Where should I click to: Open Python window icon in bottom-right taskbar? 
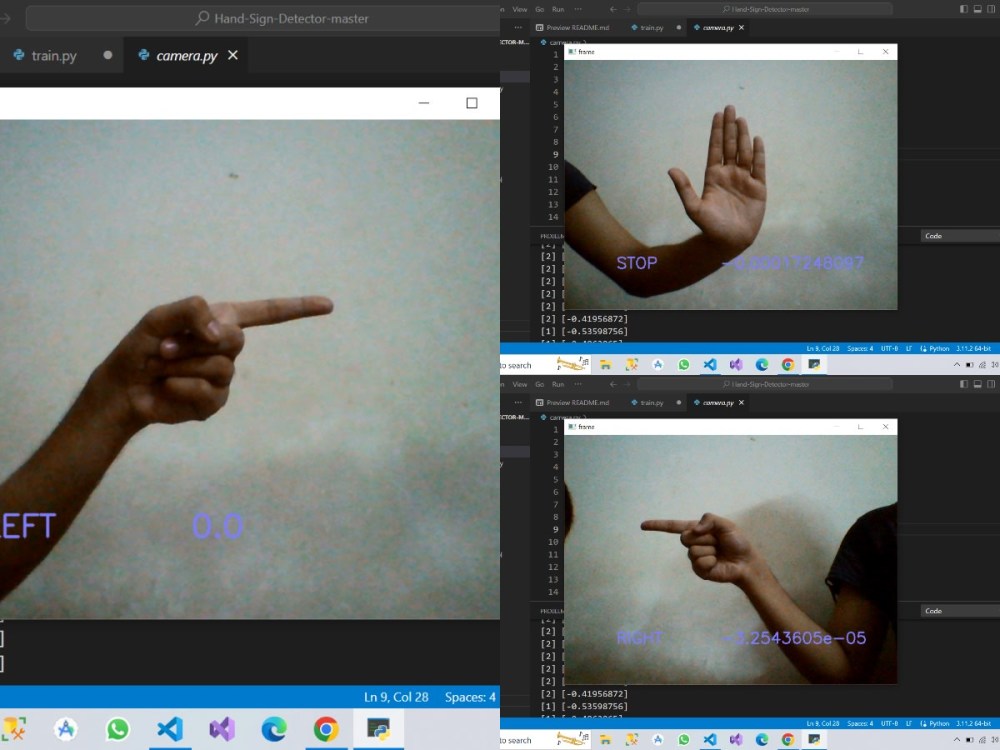(814, 740)
